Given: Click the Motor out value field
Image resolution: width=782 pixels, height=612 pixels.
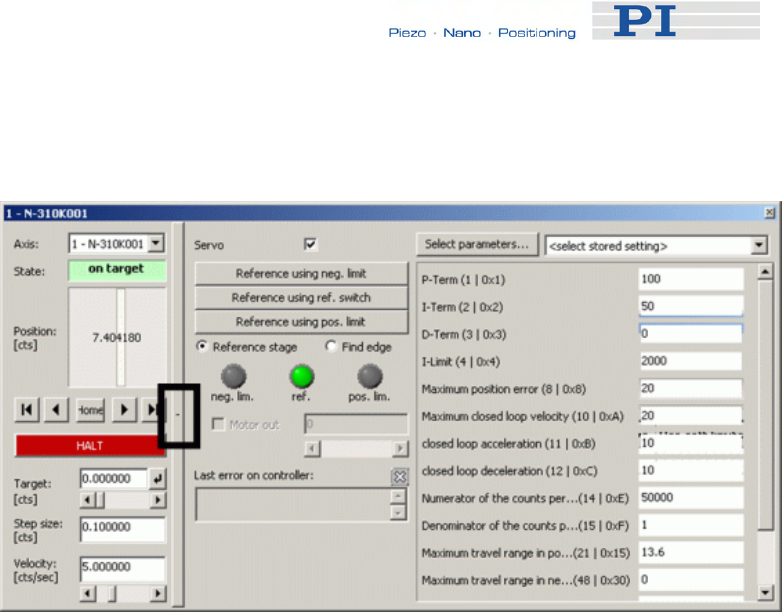Looking at the screenshot, I should 356,424.
